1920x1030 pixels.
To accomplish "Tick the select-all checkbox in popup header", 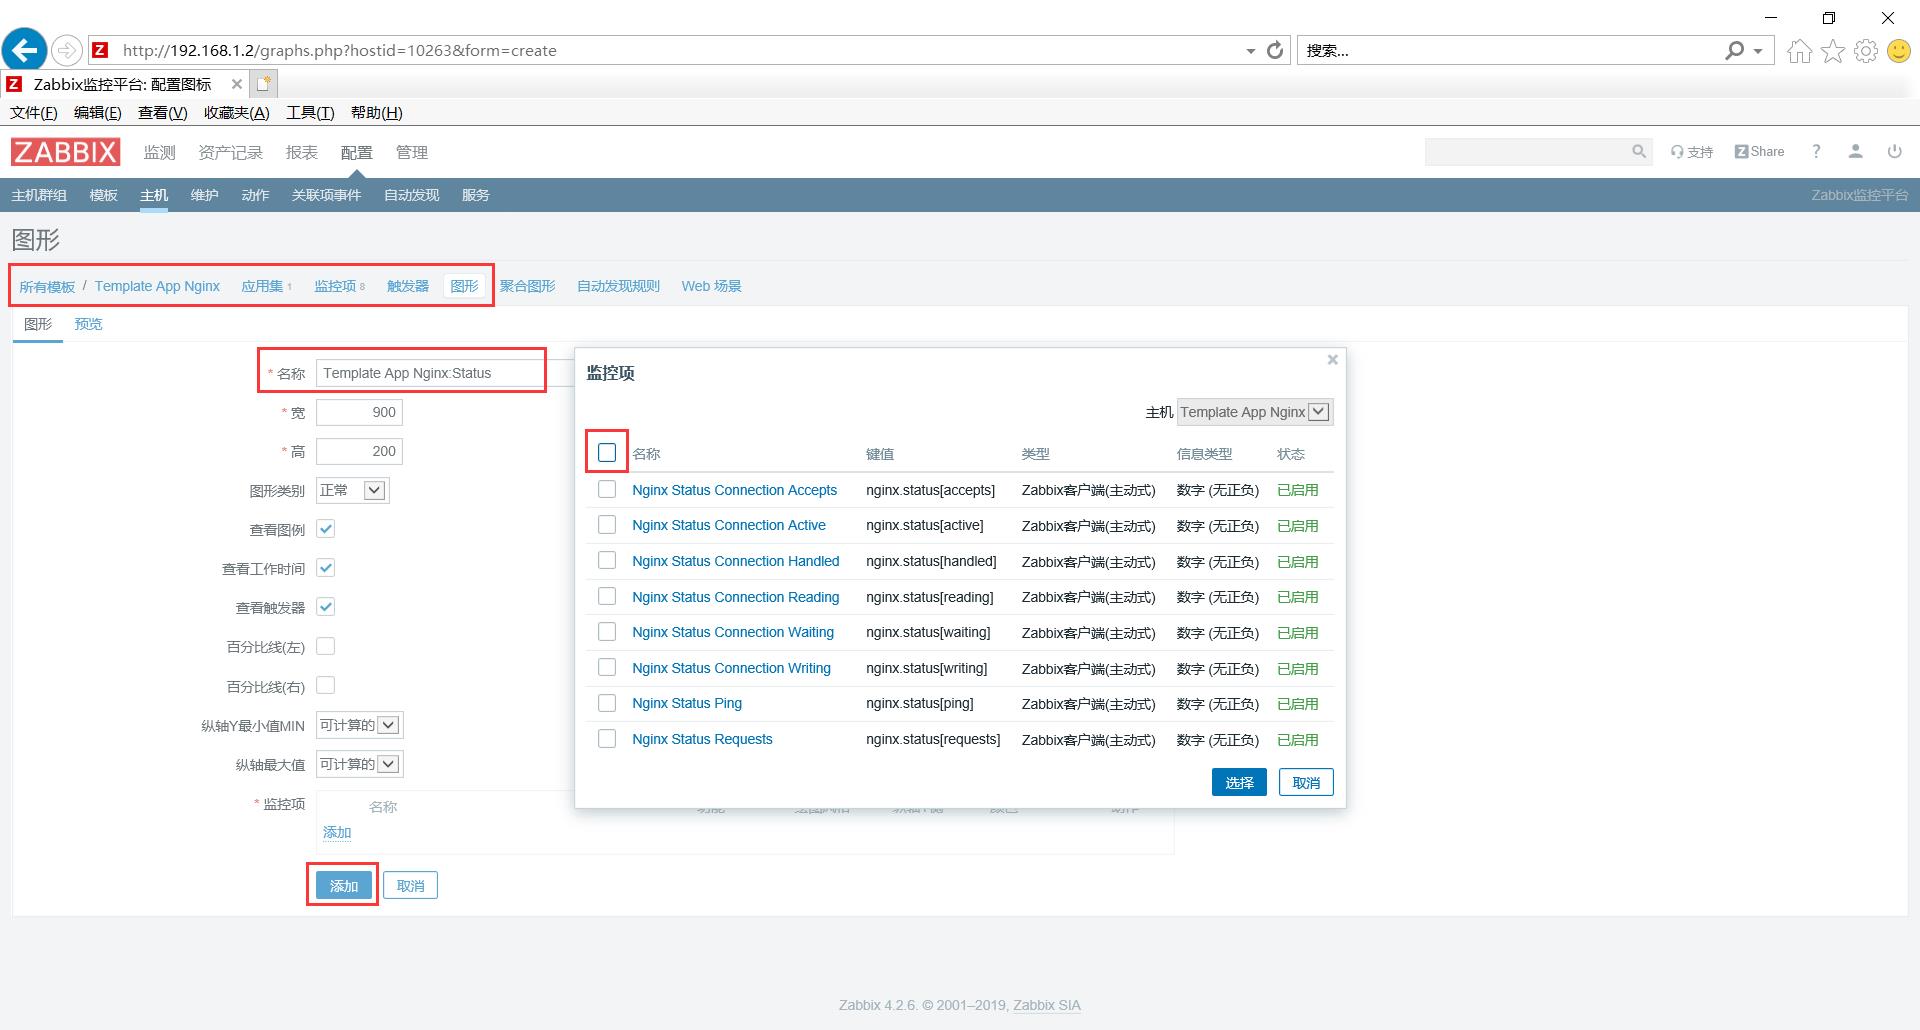I will click(x=607, y=453).
